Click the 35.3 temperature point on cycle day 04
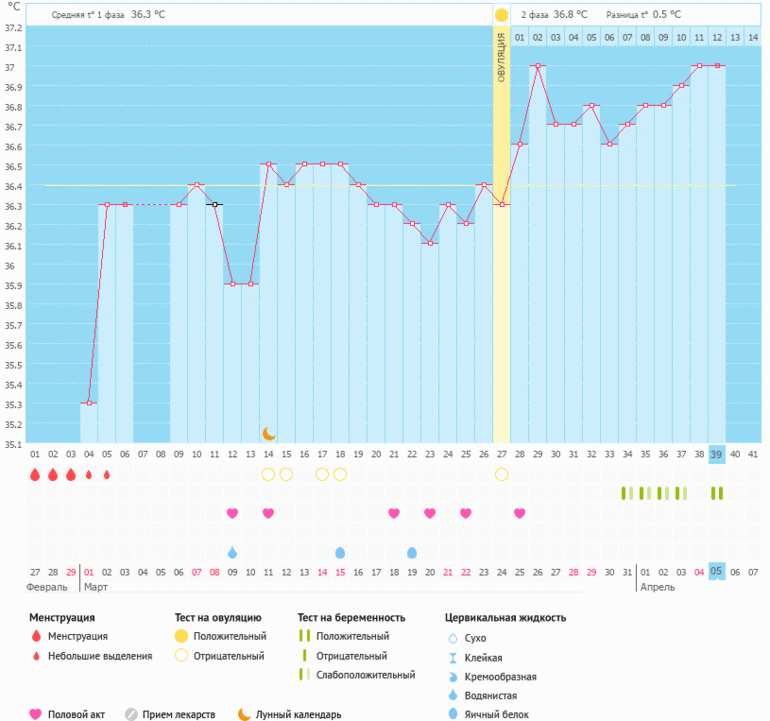The image size is (770, 721). tap(89, 403)
